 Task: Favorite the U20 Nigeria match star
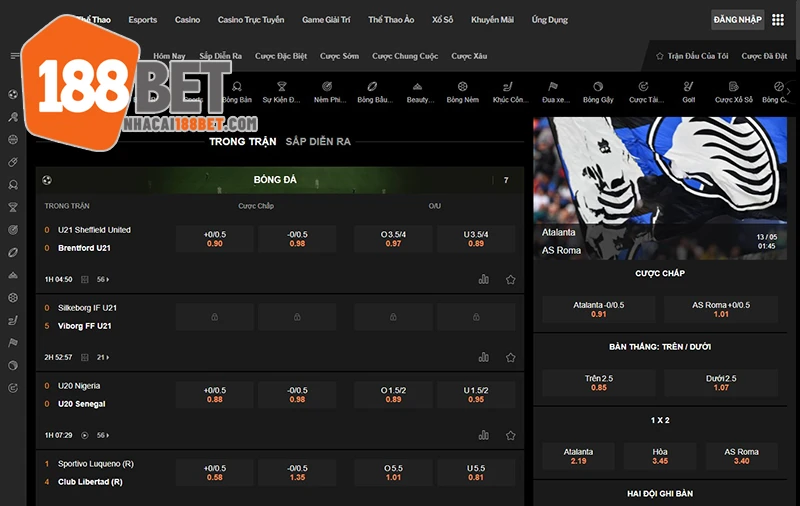(x=510, y=435)
